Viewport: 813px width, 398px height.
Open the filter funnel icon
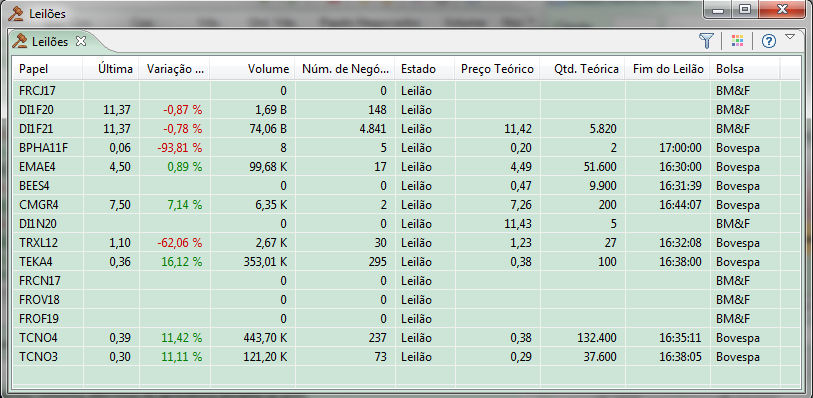coord(706,41)
